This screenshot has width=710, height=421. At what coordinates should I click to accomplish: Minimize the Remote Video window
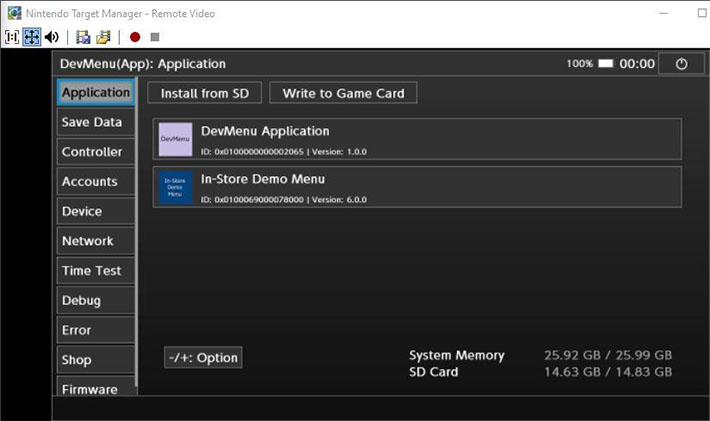663,13
